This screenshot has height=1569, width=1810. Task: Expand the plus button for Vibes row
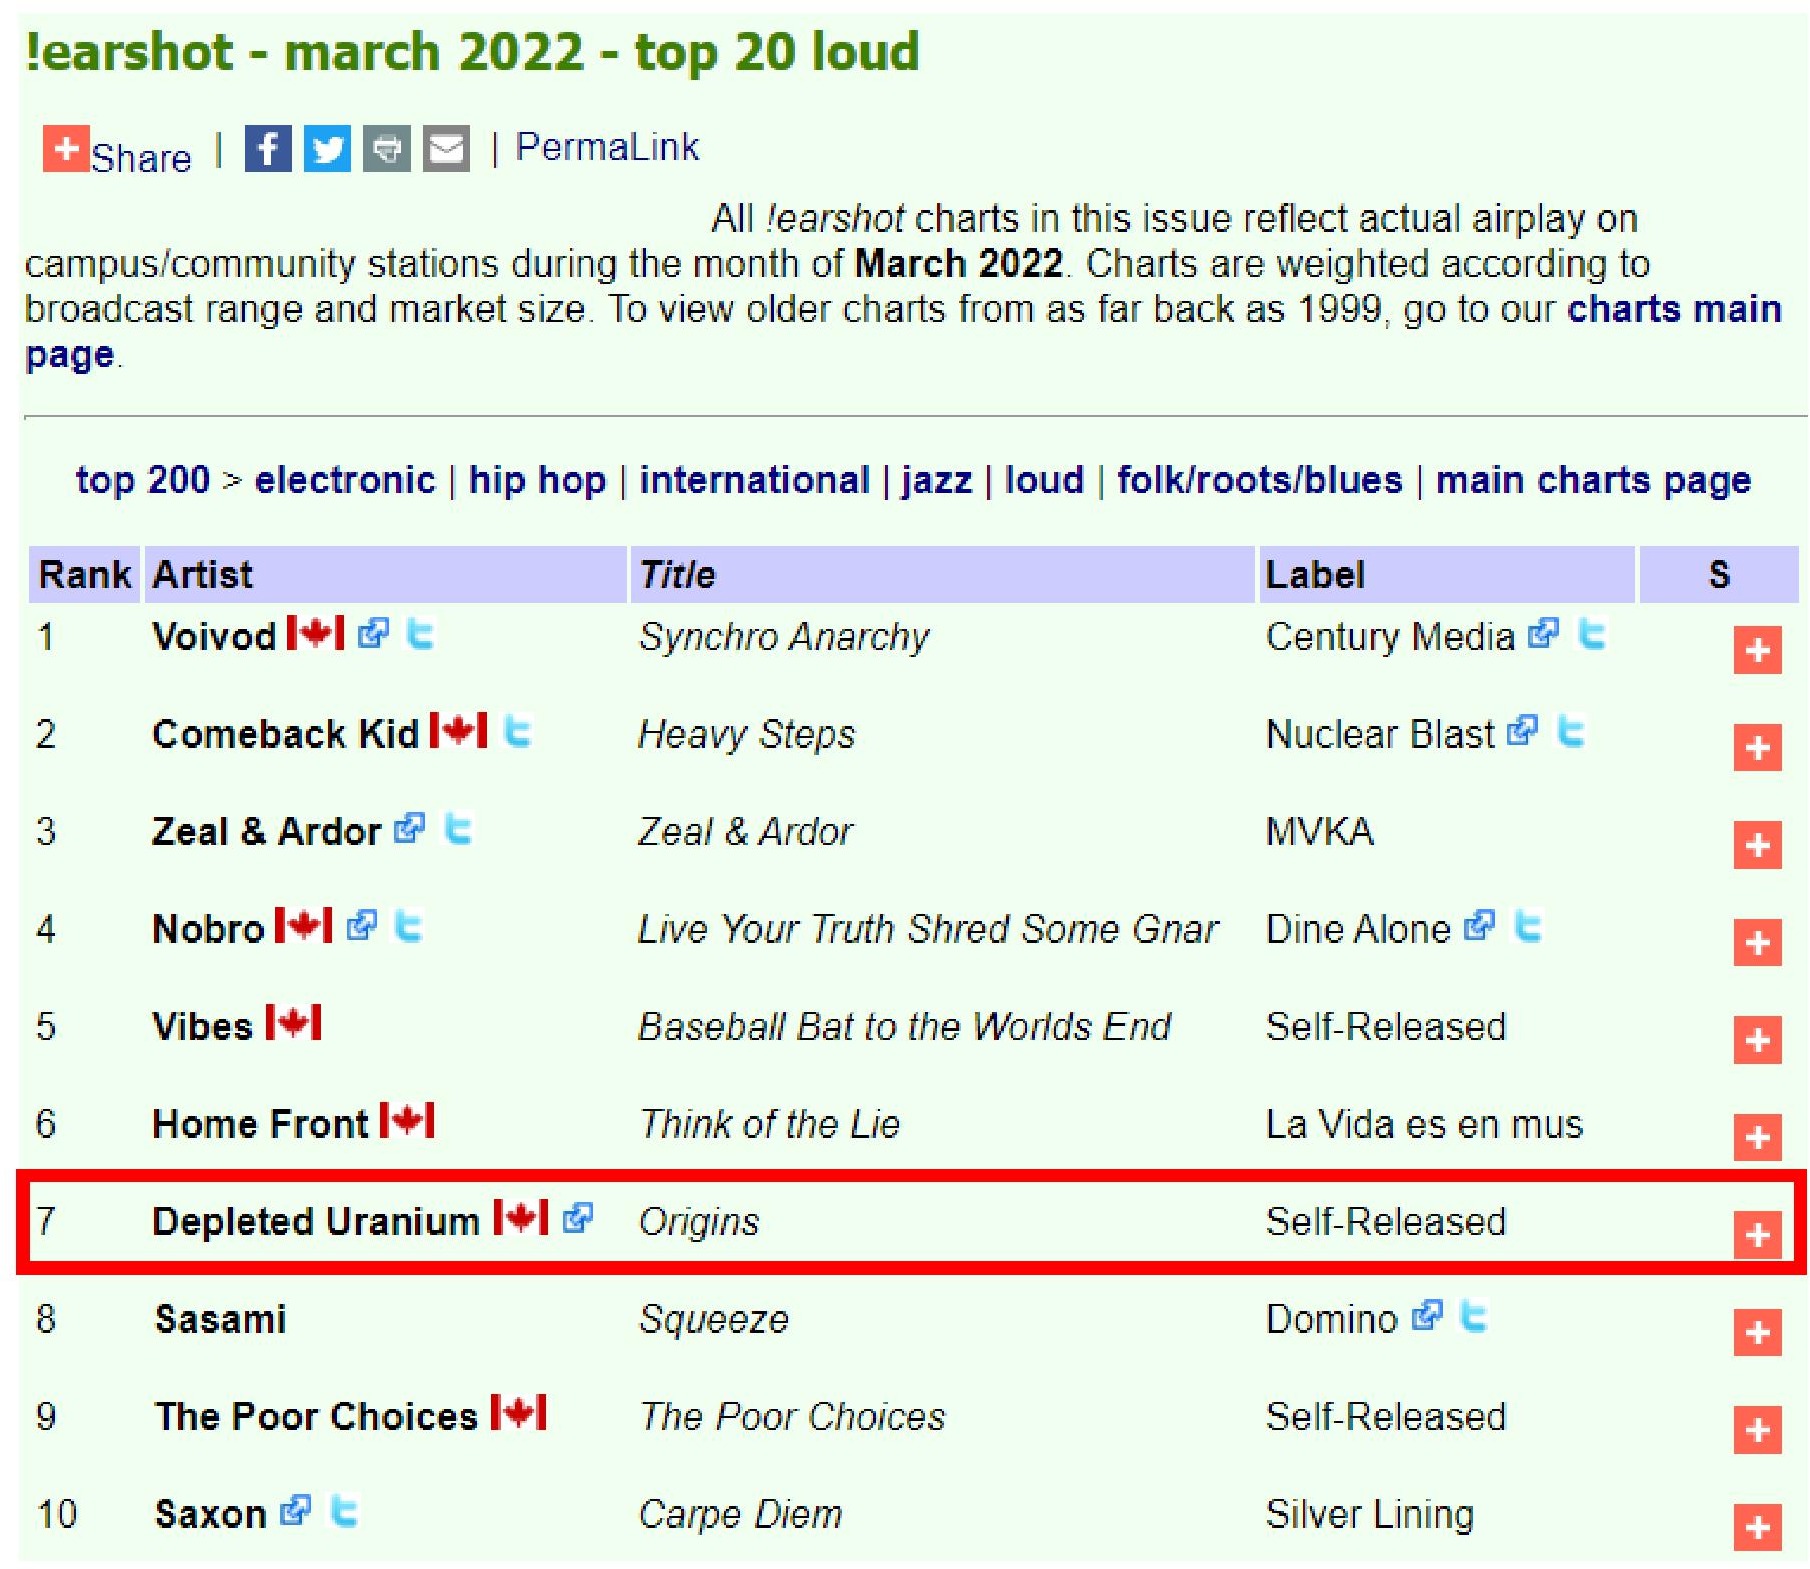(x=1757, y=1040)
